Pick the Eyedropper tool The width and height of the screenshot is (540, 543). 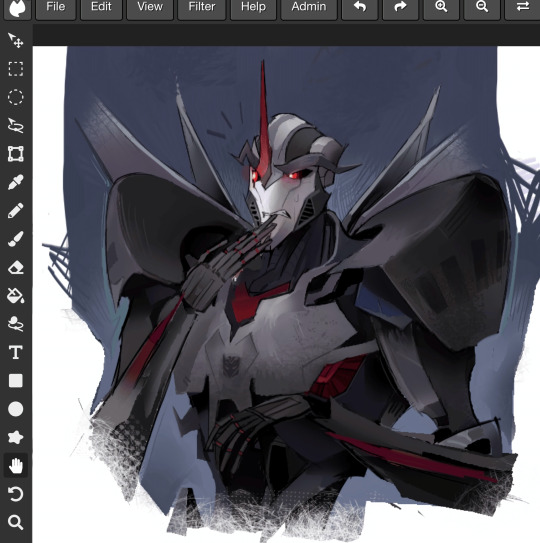(x=16, y=182)
